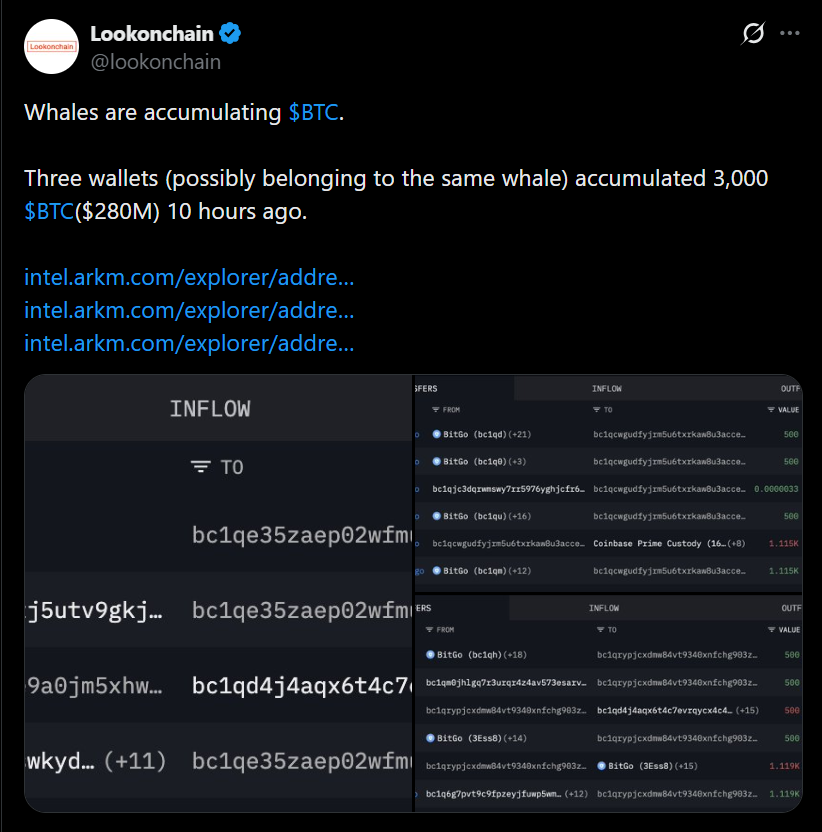This screenshot has height=832, width=822.
Task: Click the BitGo (bc1qd) entry icon
Action: click(437, 435)
